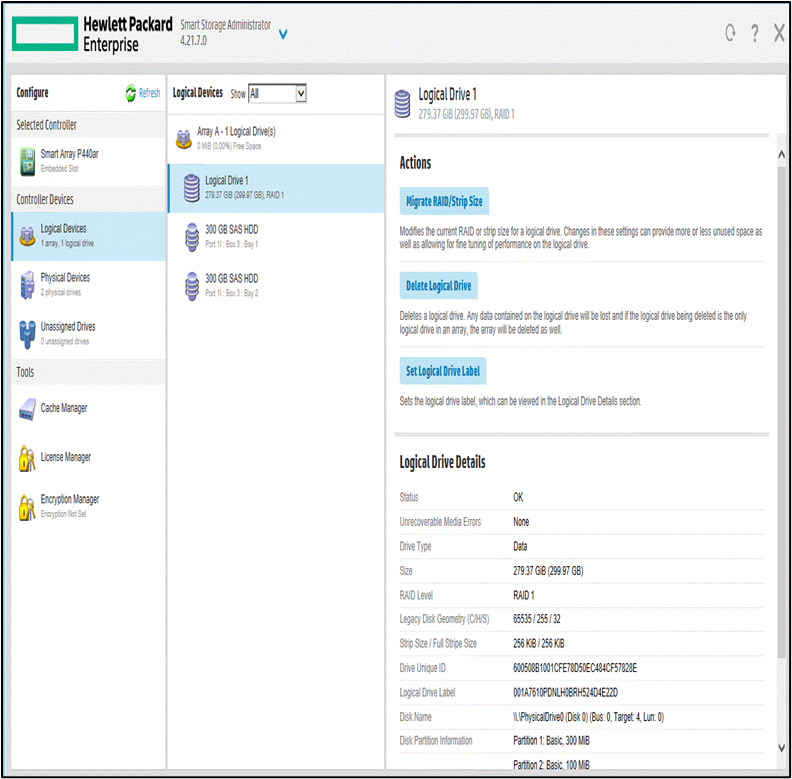Click the details scrollbar down arrow

point(781,748)
